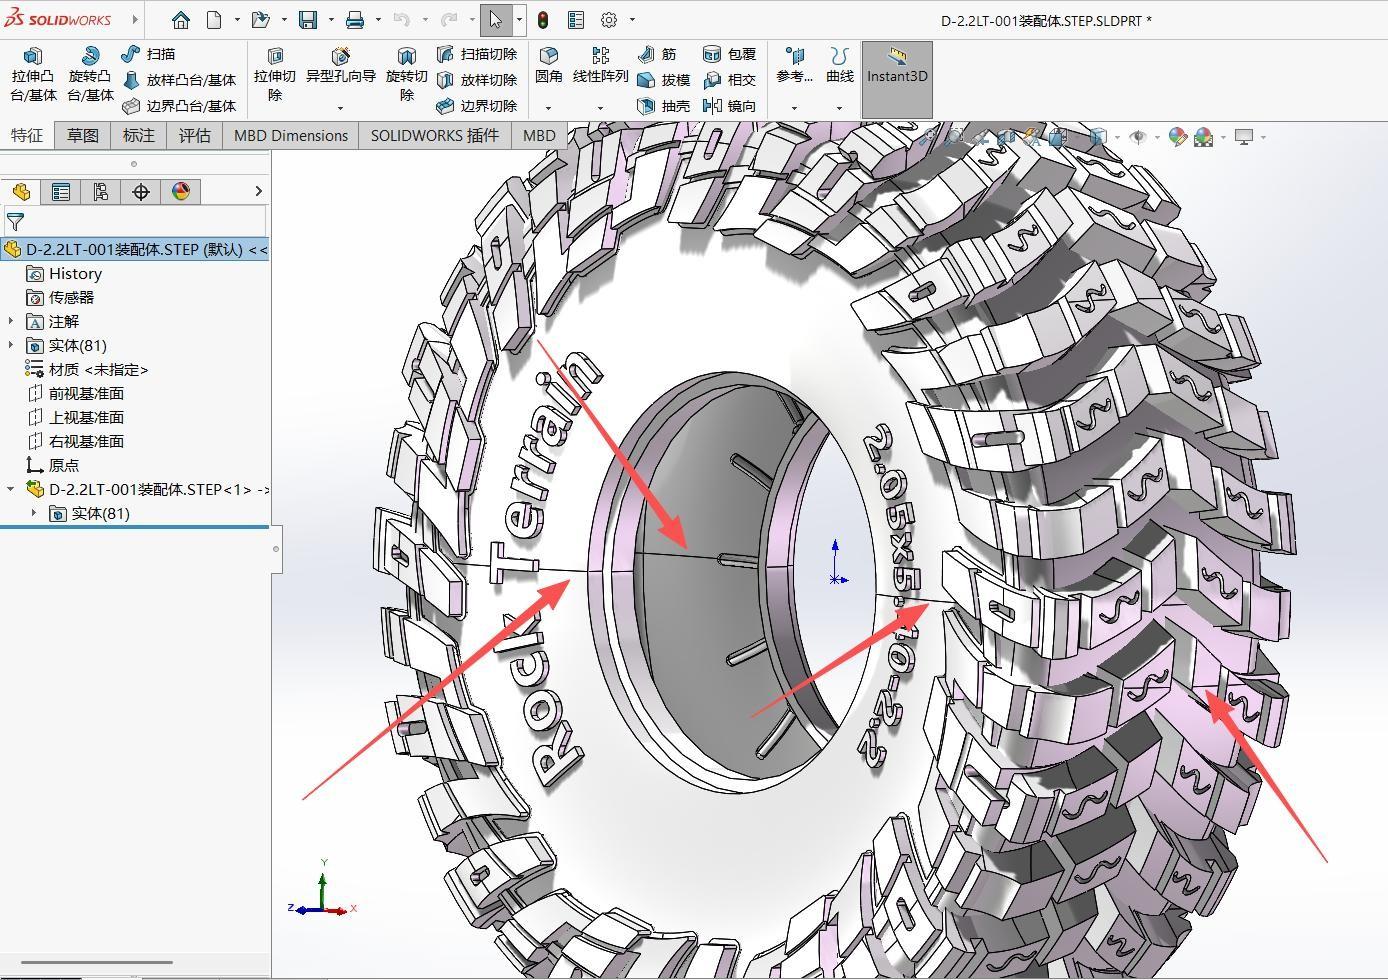Expand top-level 实体(81) solid bodies node
1388x980 pixels.
(x=11, y=345)
